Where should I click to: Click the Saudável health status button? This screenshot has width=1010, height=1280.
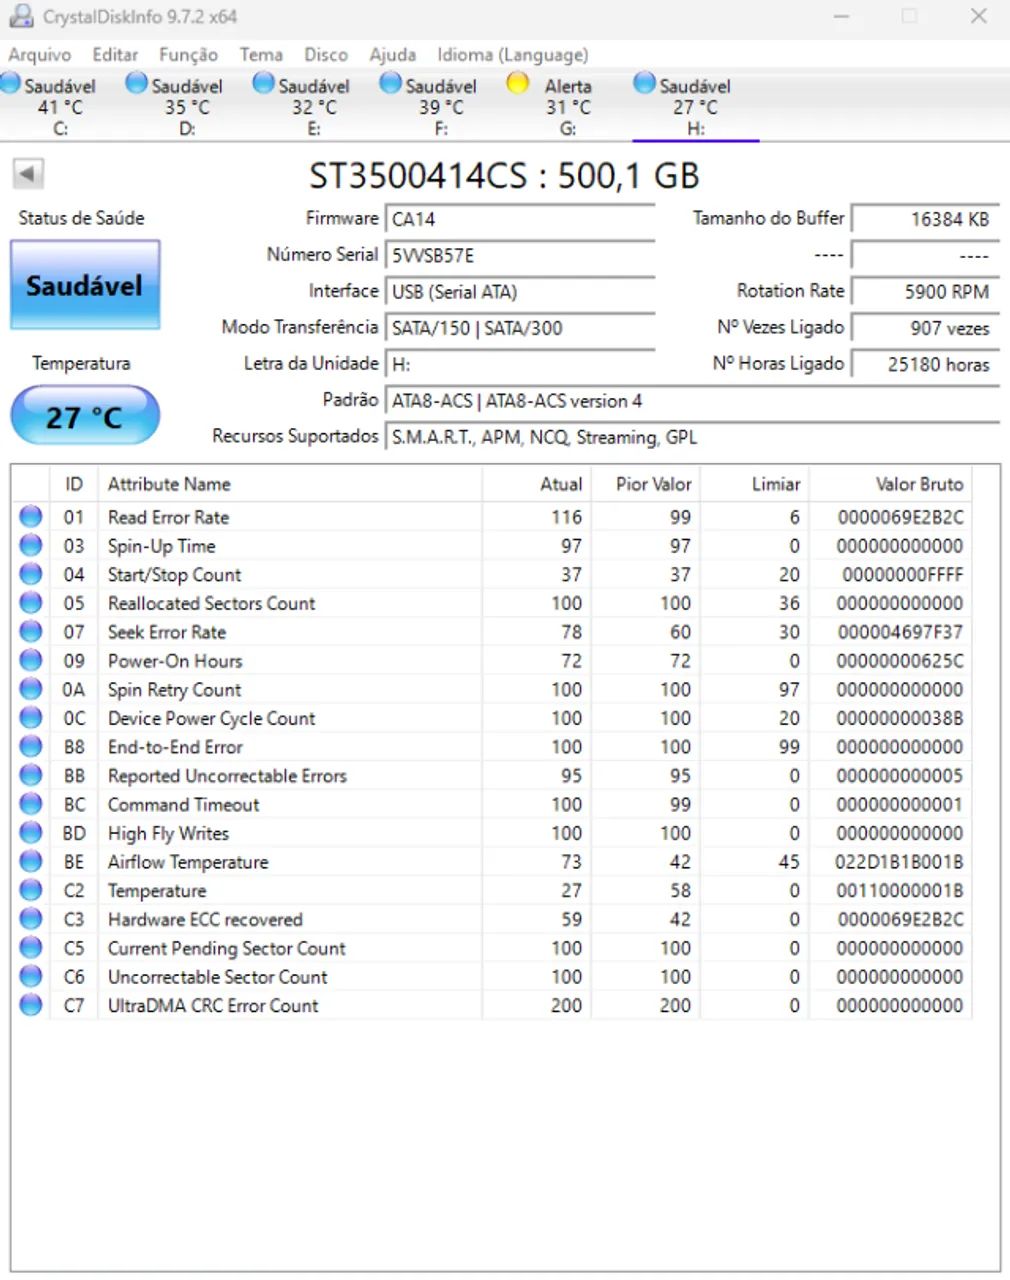coord(84,285)
